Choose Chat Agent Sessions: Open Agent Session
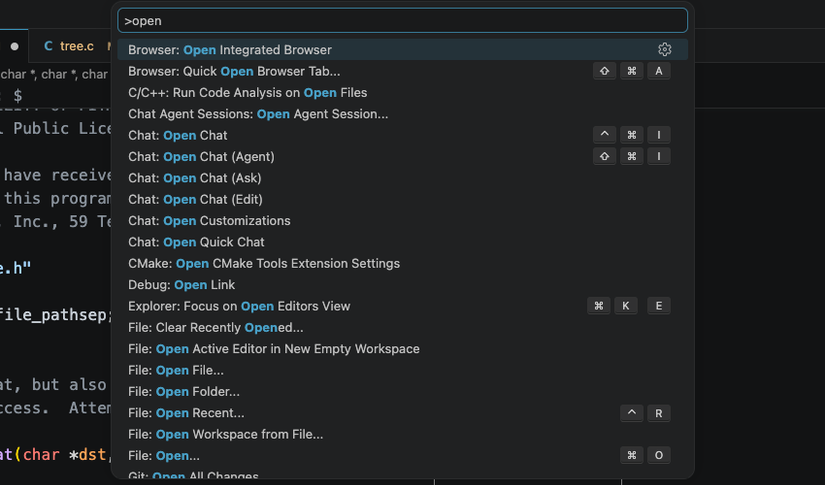Screen dimensions: 825x485 click(403, 114)
